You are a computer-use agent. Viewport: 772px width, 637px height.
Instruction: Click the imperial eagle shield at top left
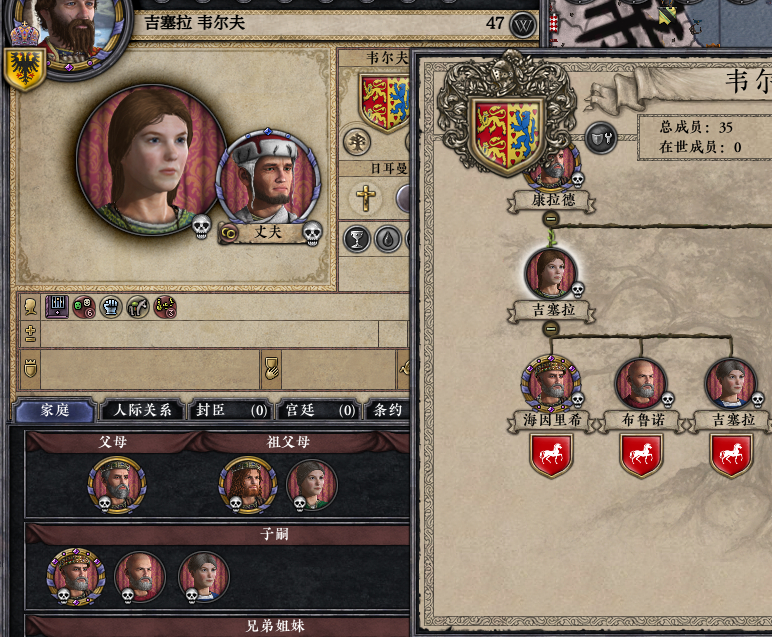[x=25, y=69]
